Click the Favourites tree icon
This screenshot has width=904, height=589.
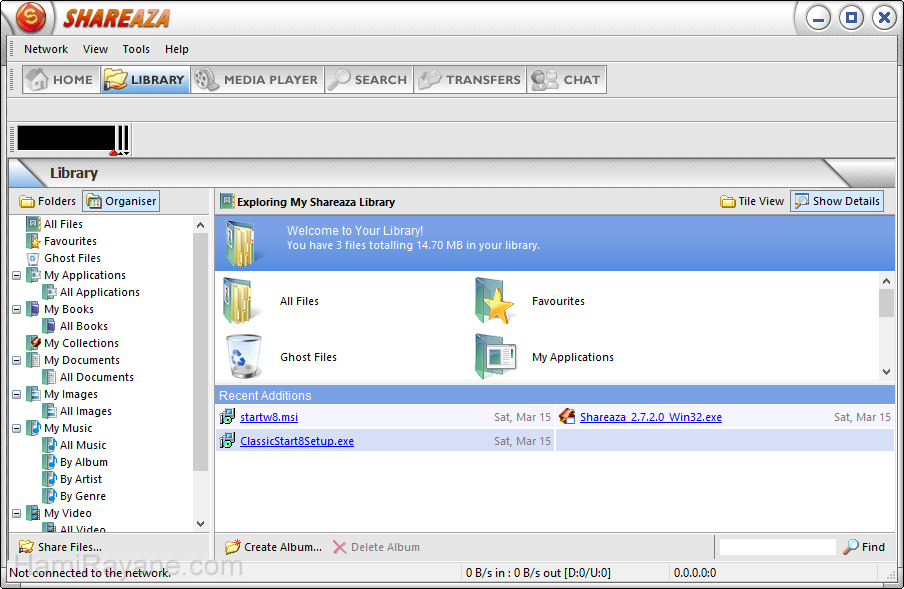click(x=33, y=241)
